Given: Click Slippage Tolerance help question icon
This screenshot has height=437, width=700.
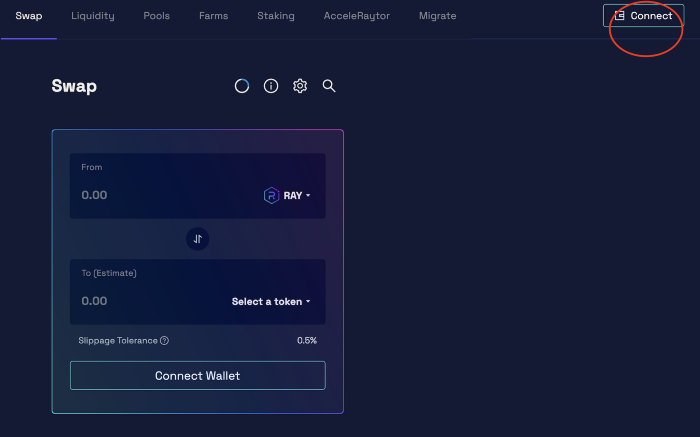Looking at the screenshot, I should (164, 341).
